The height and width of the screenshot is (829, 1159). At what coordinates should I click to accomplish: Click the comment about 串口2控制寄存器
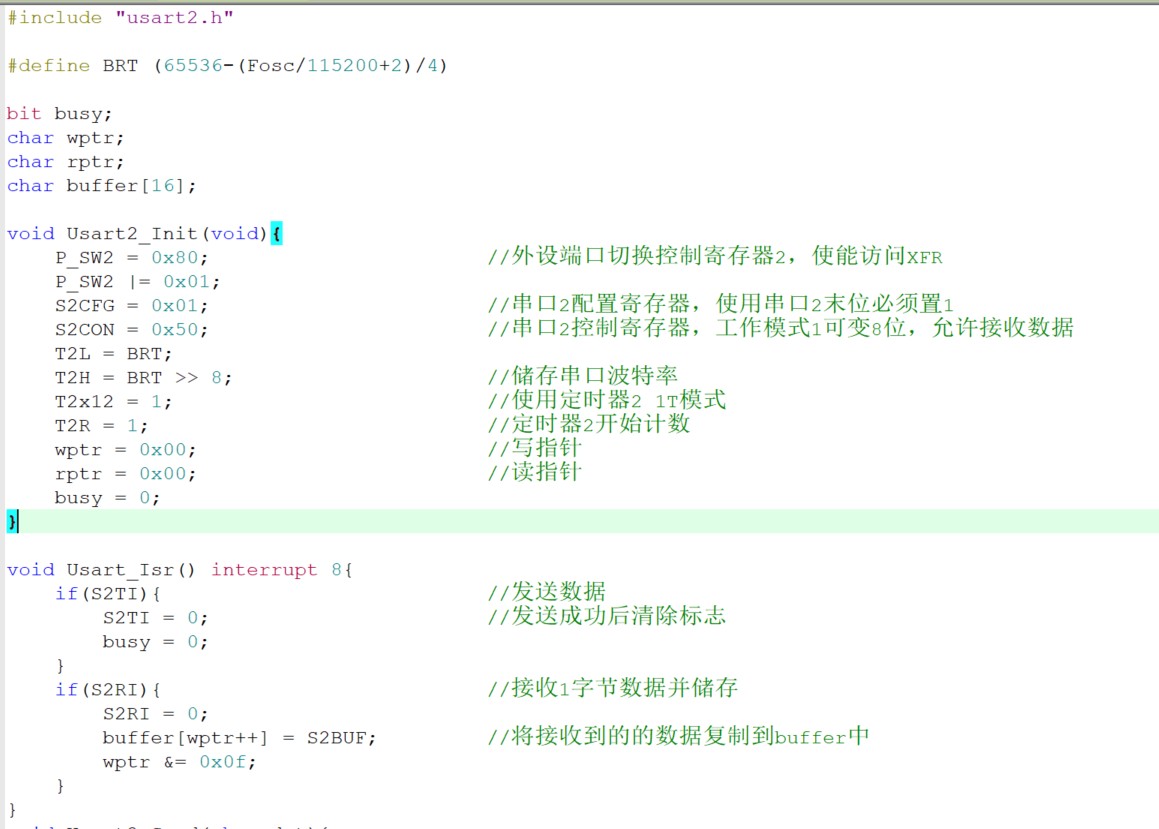point(781,327)
